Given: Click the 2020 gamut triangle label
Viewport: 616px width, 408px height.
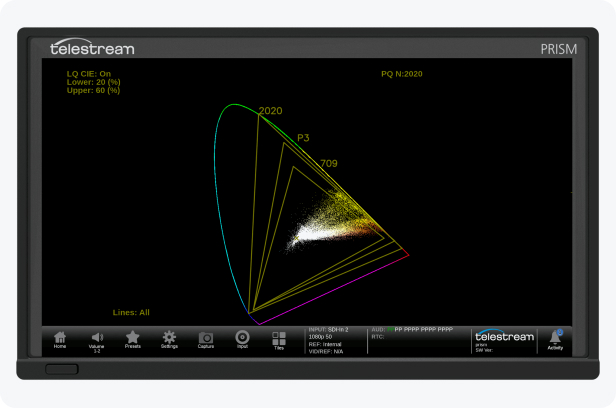Looking at the screenshot, I should point(271,111).
